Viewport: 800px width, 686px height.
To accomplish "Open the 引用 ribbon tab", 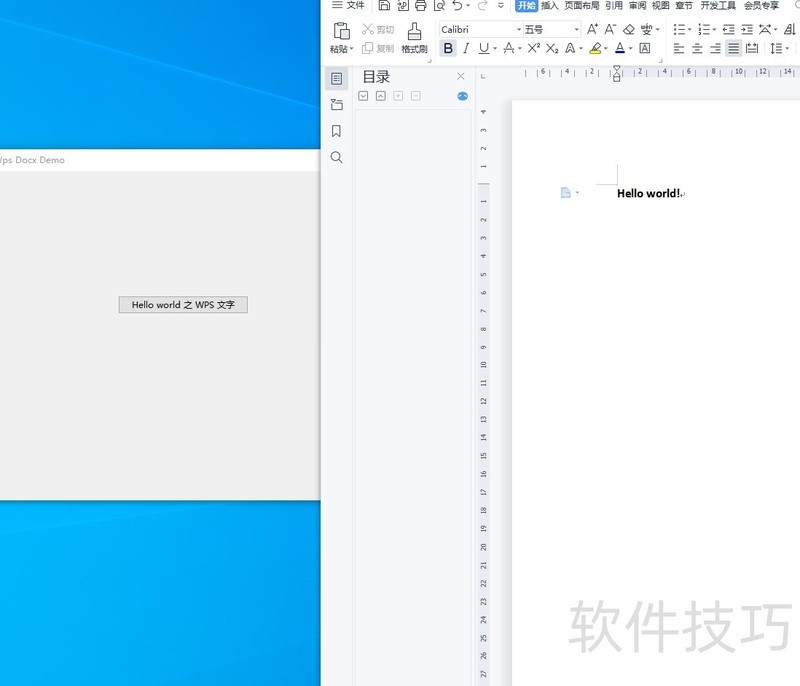I will pyautogui.click(x=614, y=5).
